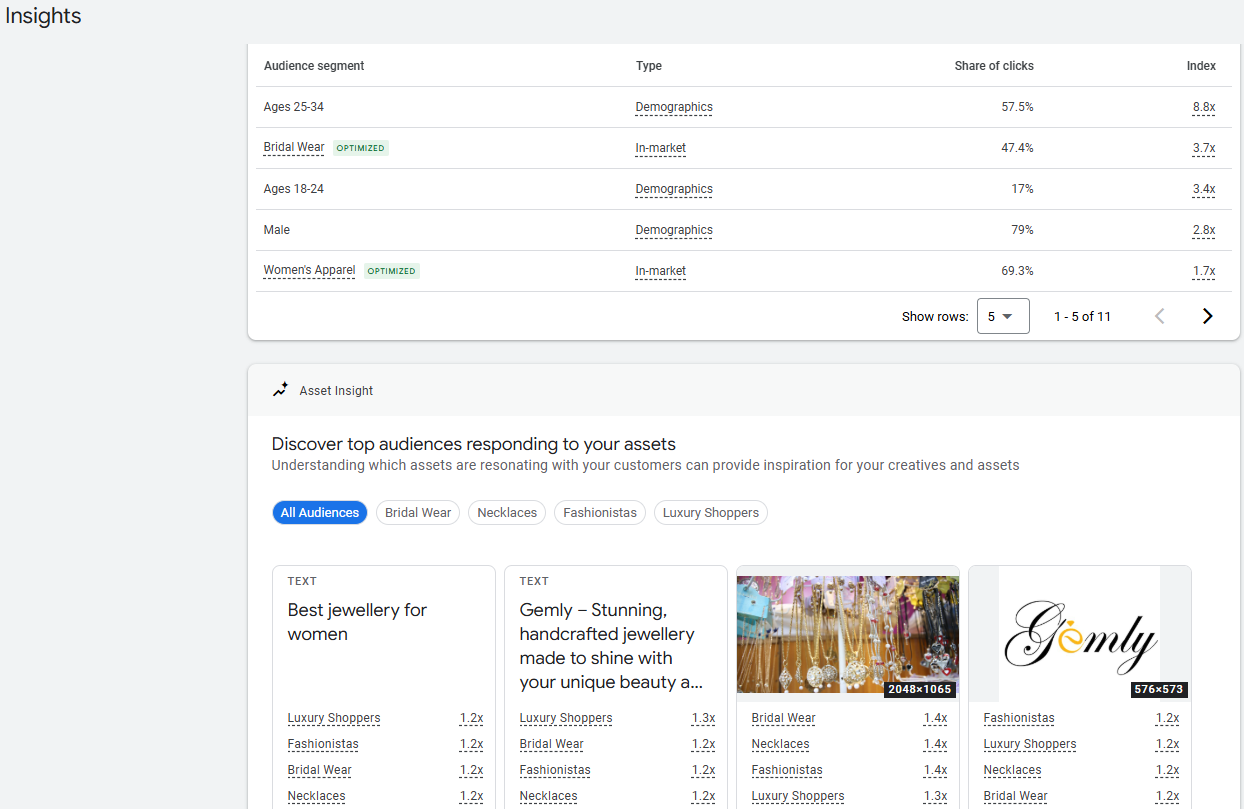1244x809 pixels.
Task: Click Necklaces in Best jewellery card
Action: coord(317,796)
